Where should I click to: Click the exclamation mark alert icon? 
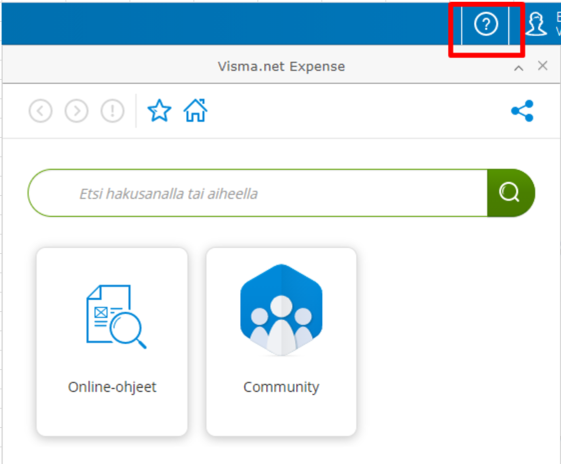[112, 111]
